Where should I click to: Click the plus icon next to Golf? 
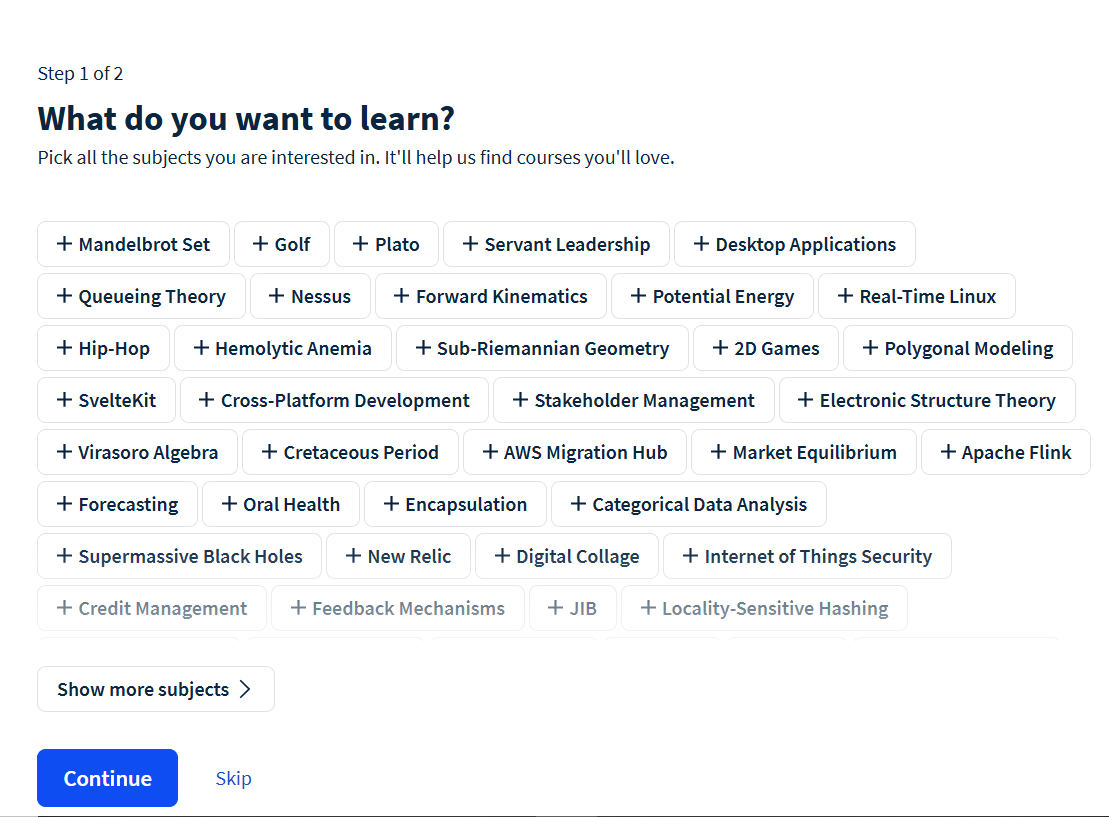pyautogui.click(x=260, y=244)
